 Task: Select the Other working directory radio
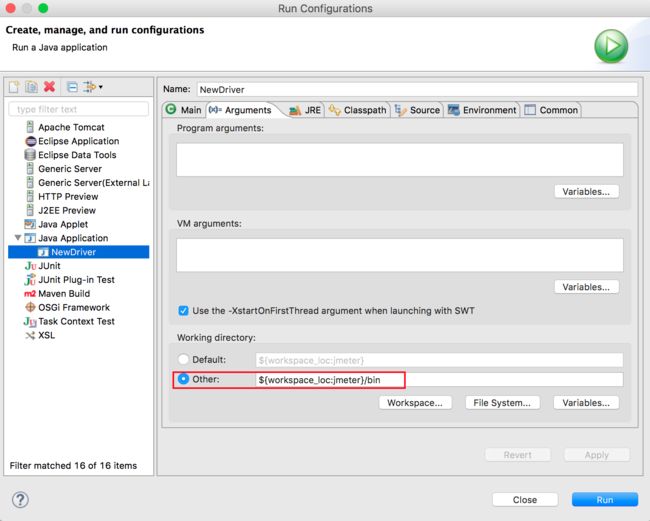[x=183, y=379]
